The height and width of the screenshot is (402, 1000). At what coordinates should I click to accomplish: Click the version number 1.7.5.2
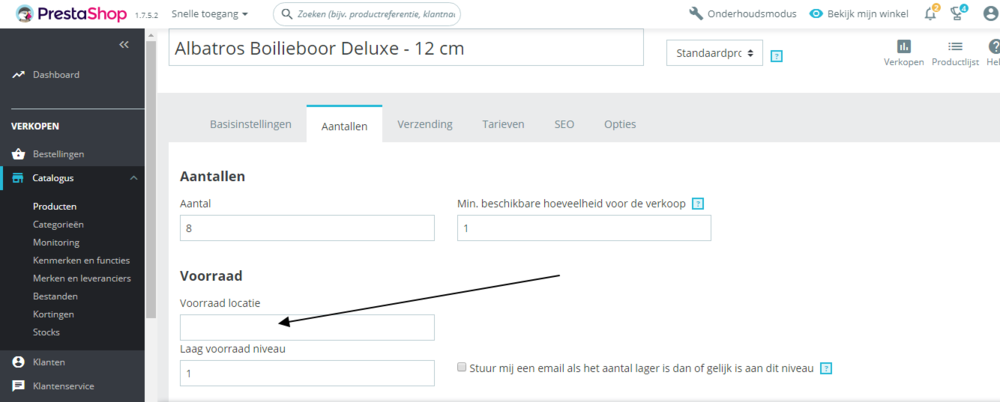click(147, 15)
